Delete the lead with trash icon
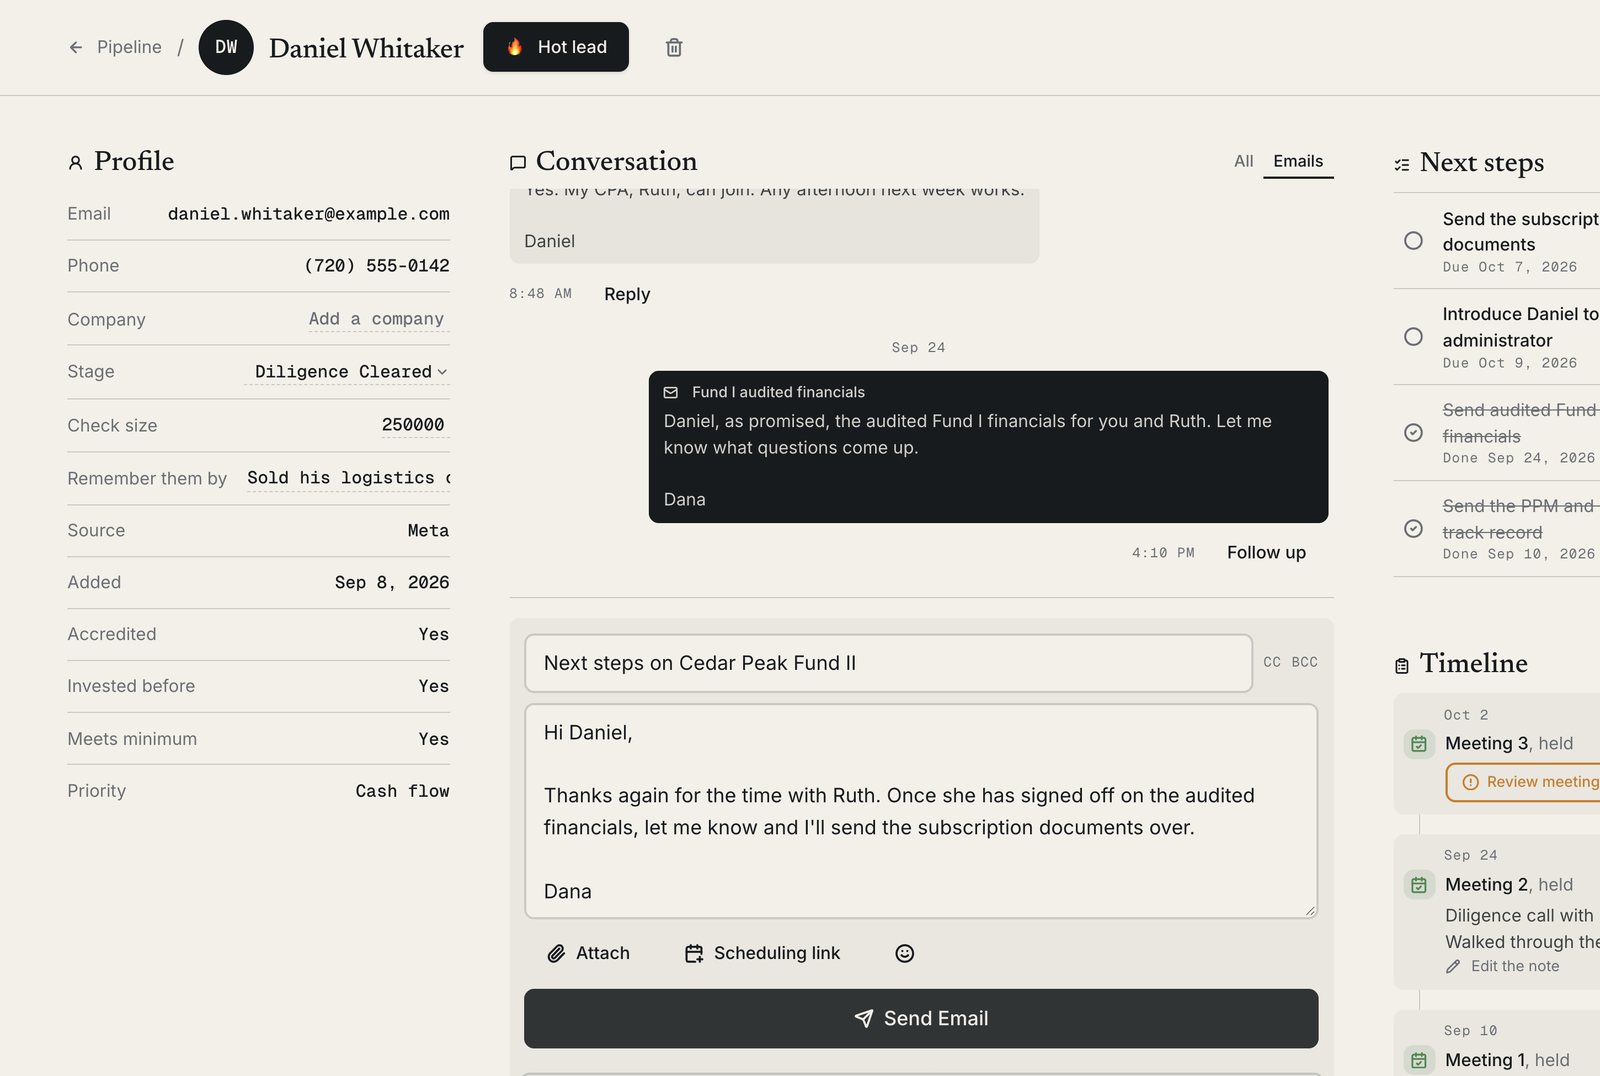This screenshot has width=1600, height=1076. pos(674,47)
